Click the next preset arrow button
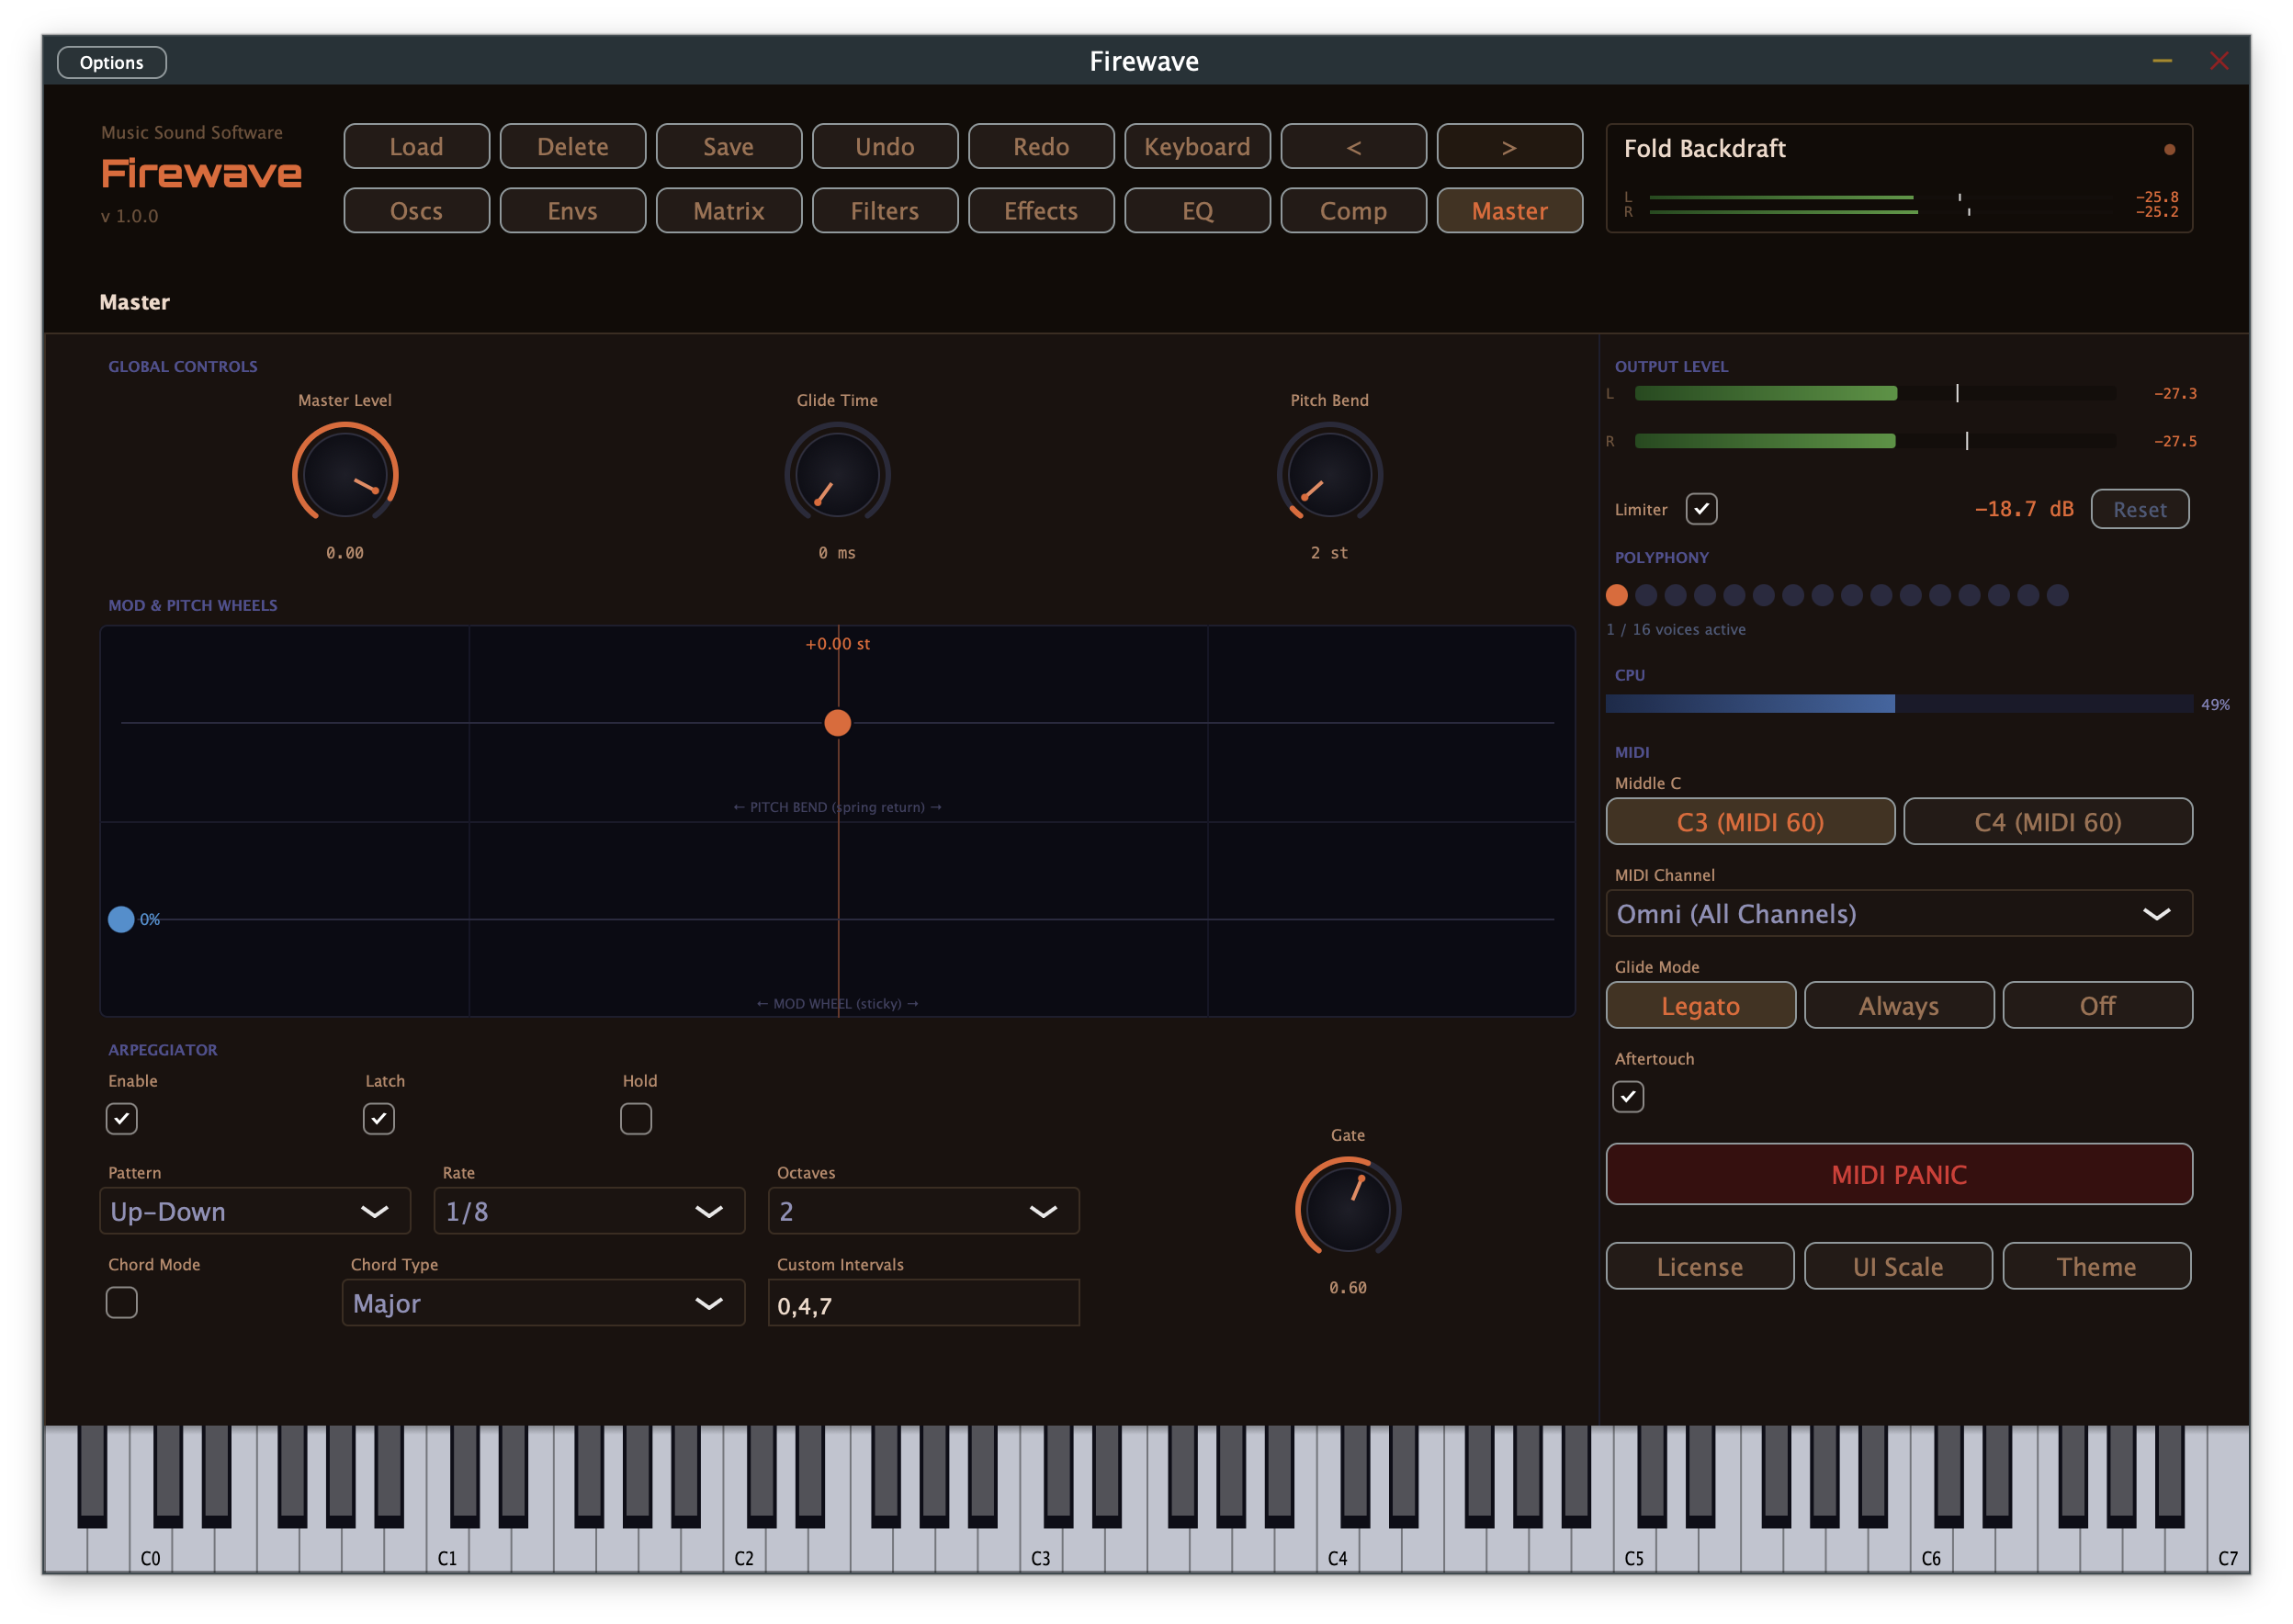The width and height of the screenshot is (2293, 1624). [x=1509, y=147]
